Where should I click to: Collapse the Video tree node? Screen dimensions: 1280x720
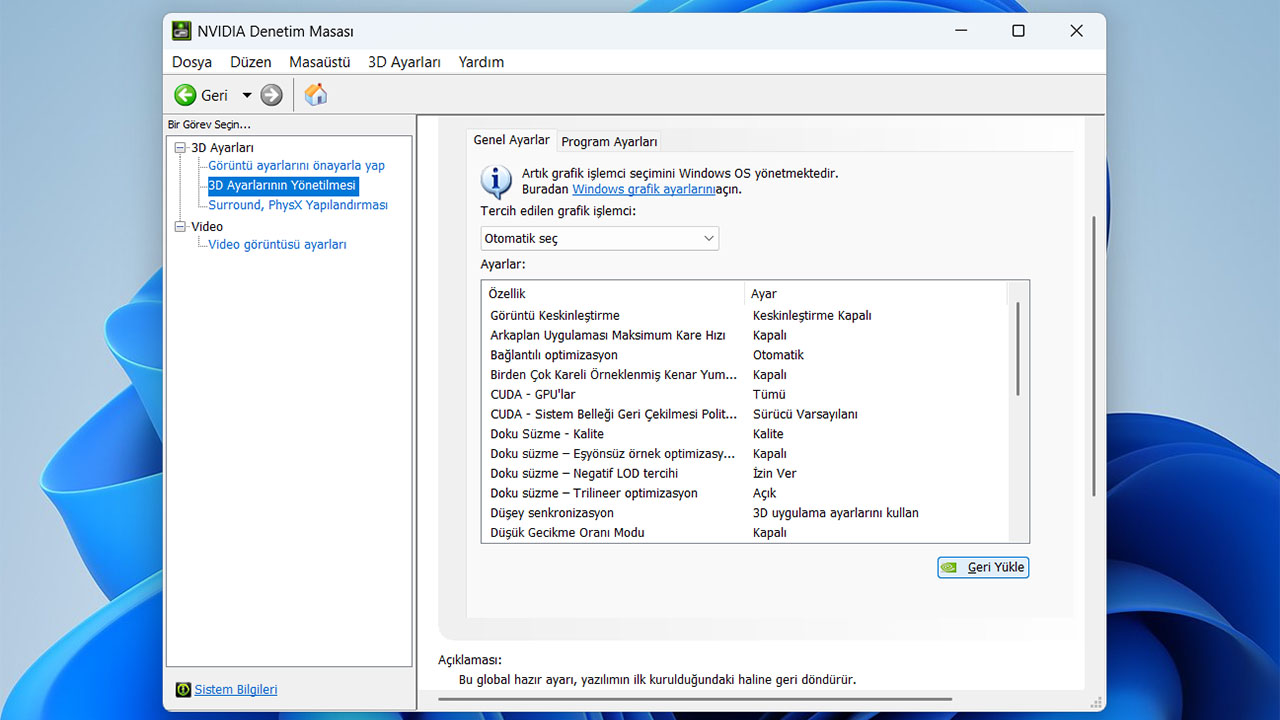[x=181, y=227]
